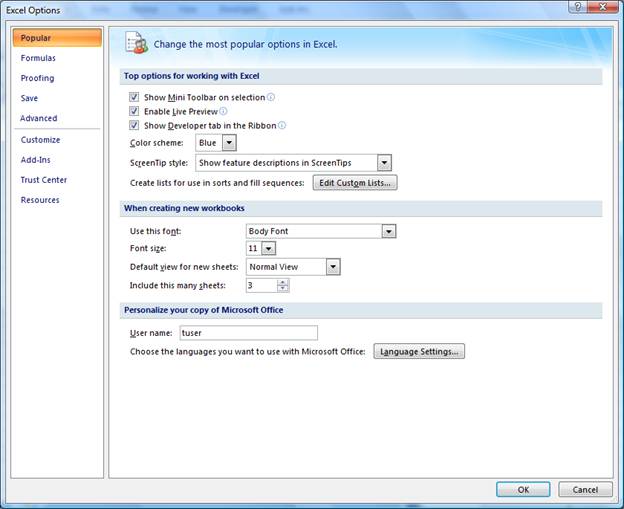
Task: Click the 'User name:' label
Action: click(x=151, y=333)
